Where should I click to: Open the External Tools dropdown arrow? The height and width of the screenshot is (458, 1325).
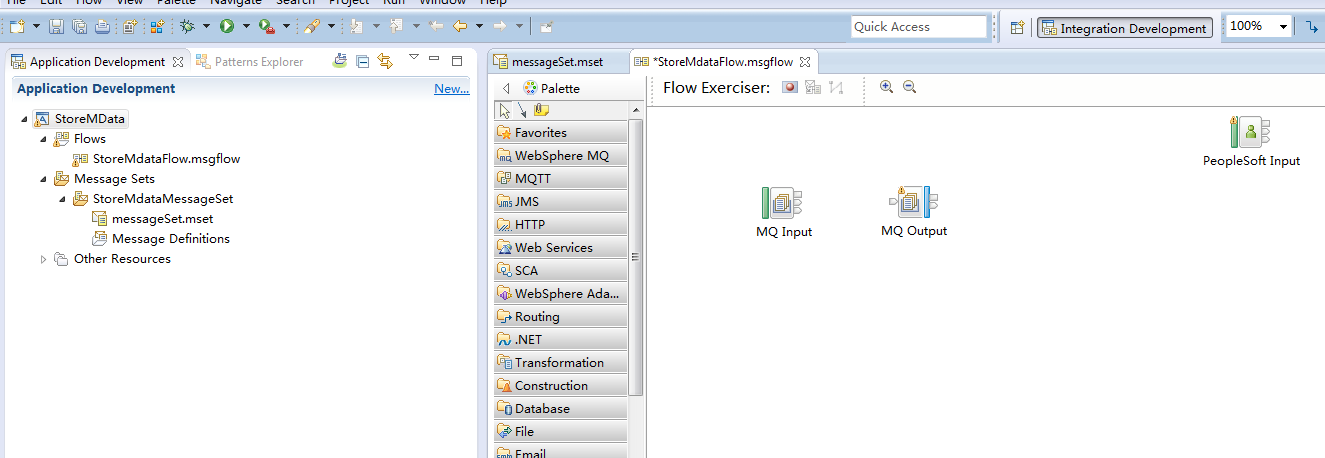coord(286,27)
